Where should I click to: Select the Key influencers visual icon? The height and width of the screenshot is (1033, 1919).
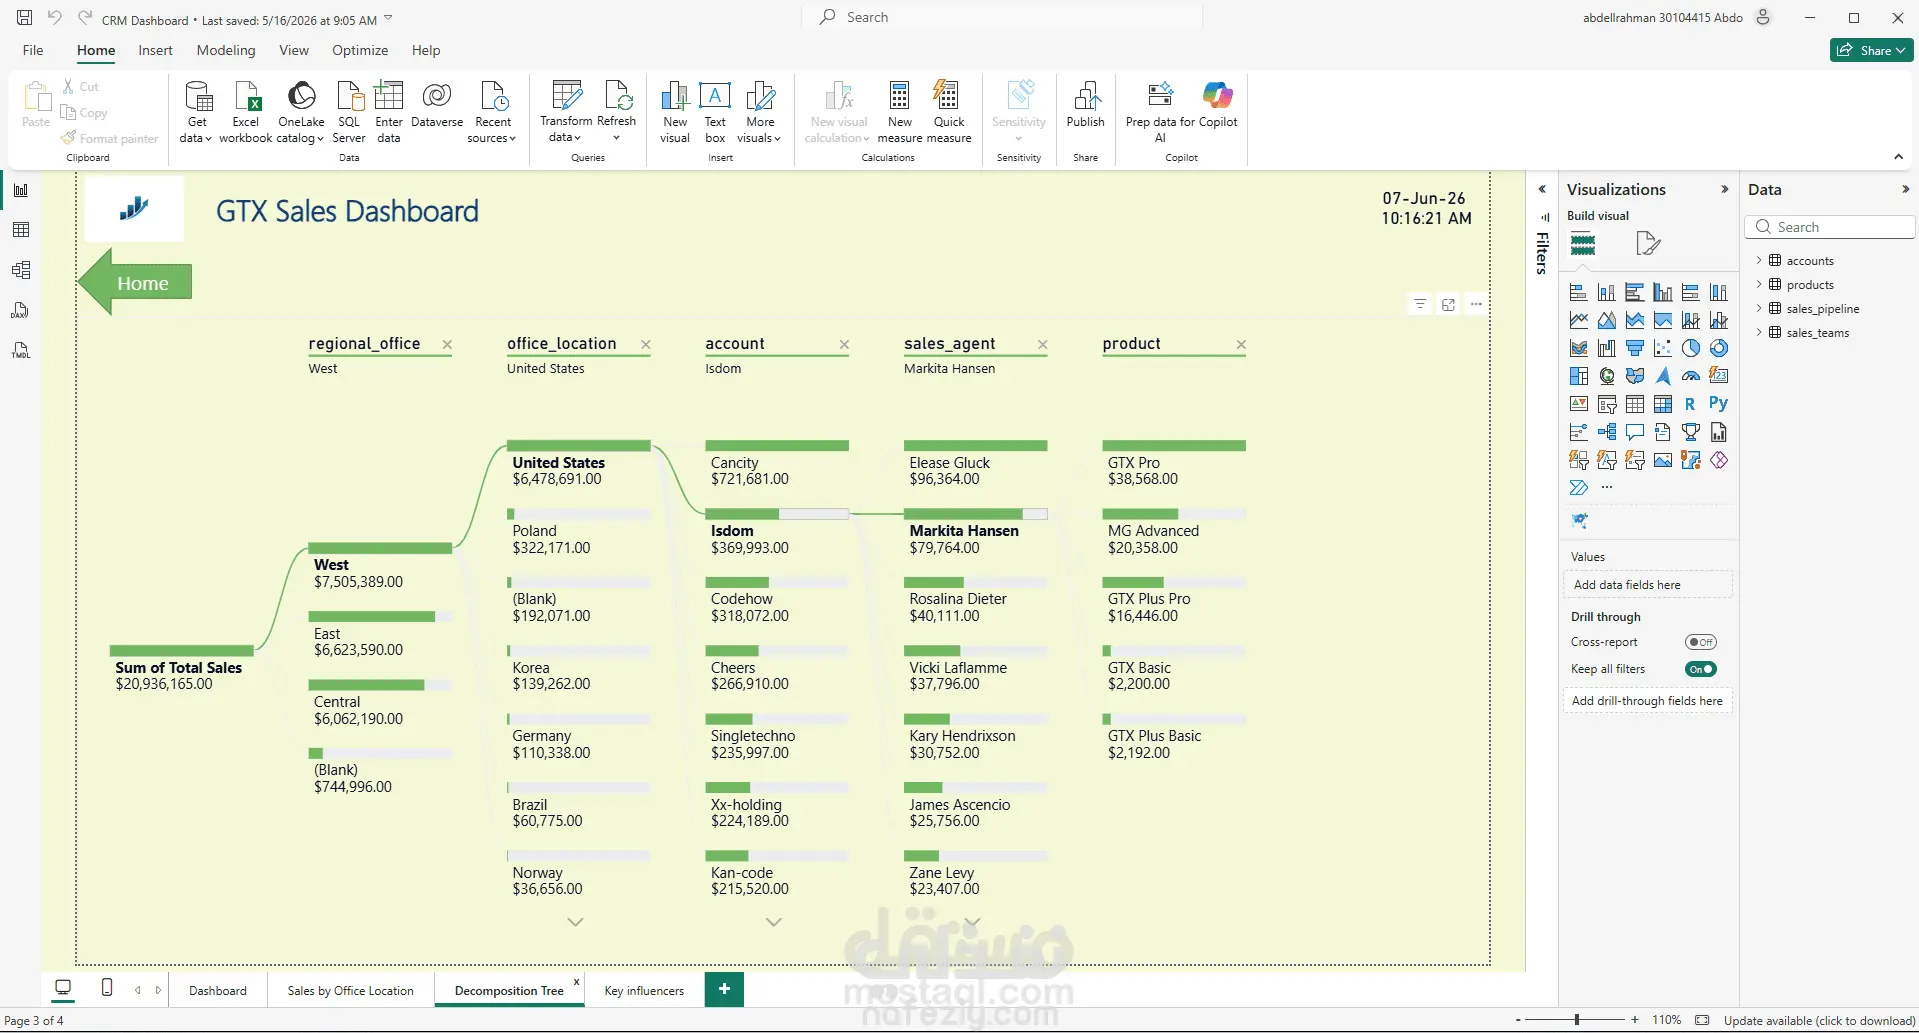point(1579,432)
